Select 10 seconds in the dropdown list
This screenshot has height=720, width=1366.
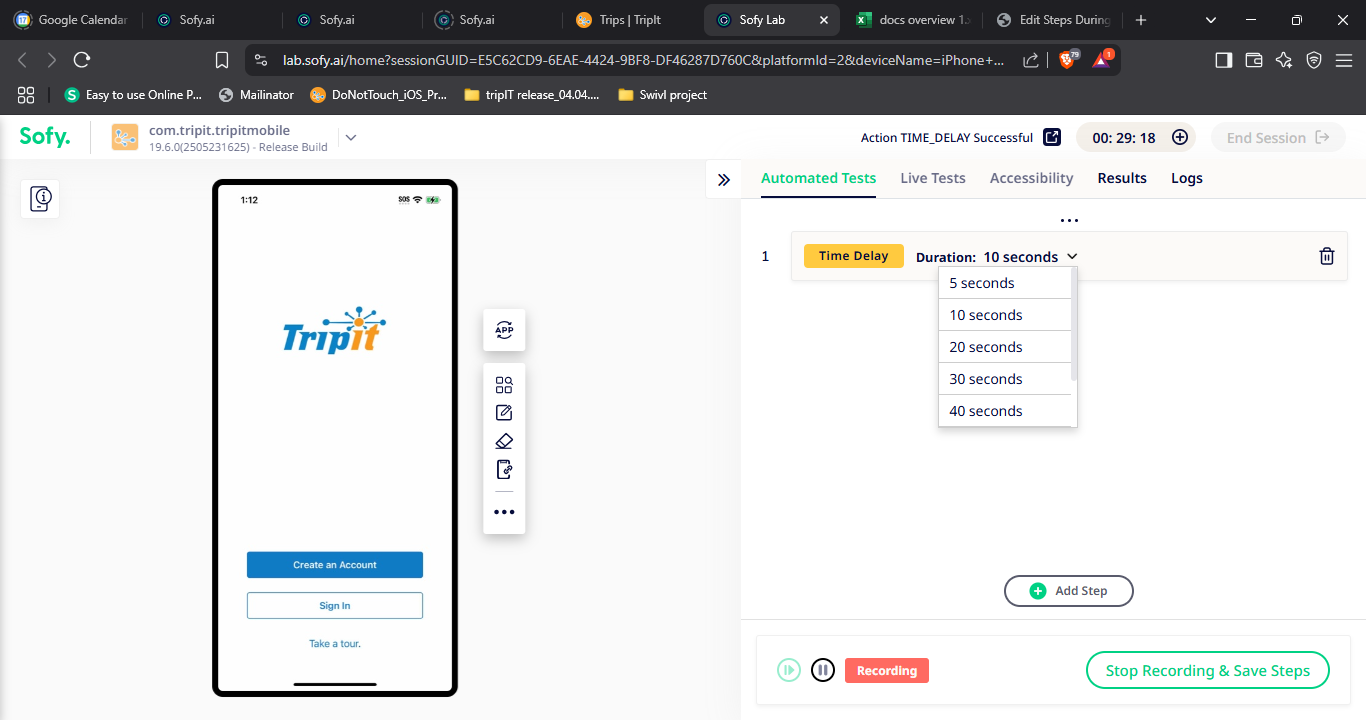[x=1005, y=315]
